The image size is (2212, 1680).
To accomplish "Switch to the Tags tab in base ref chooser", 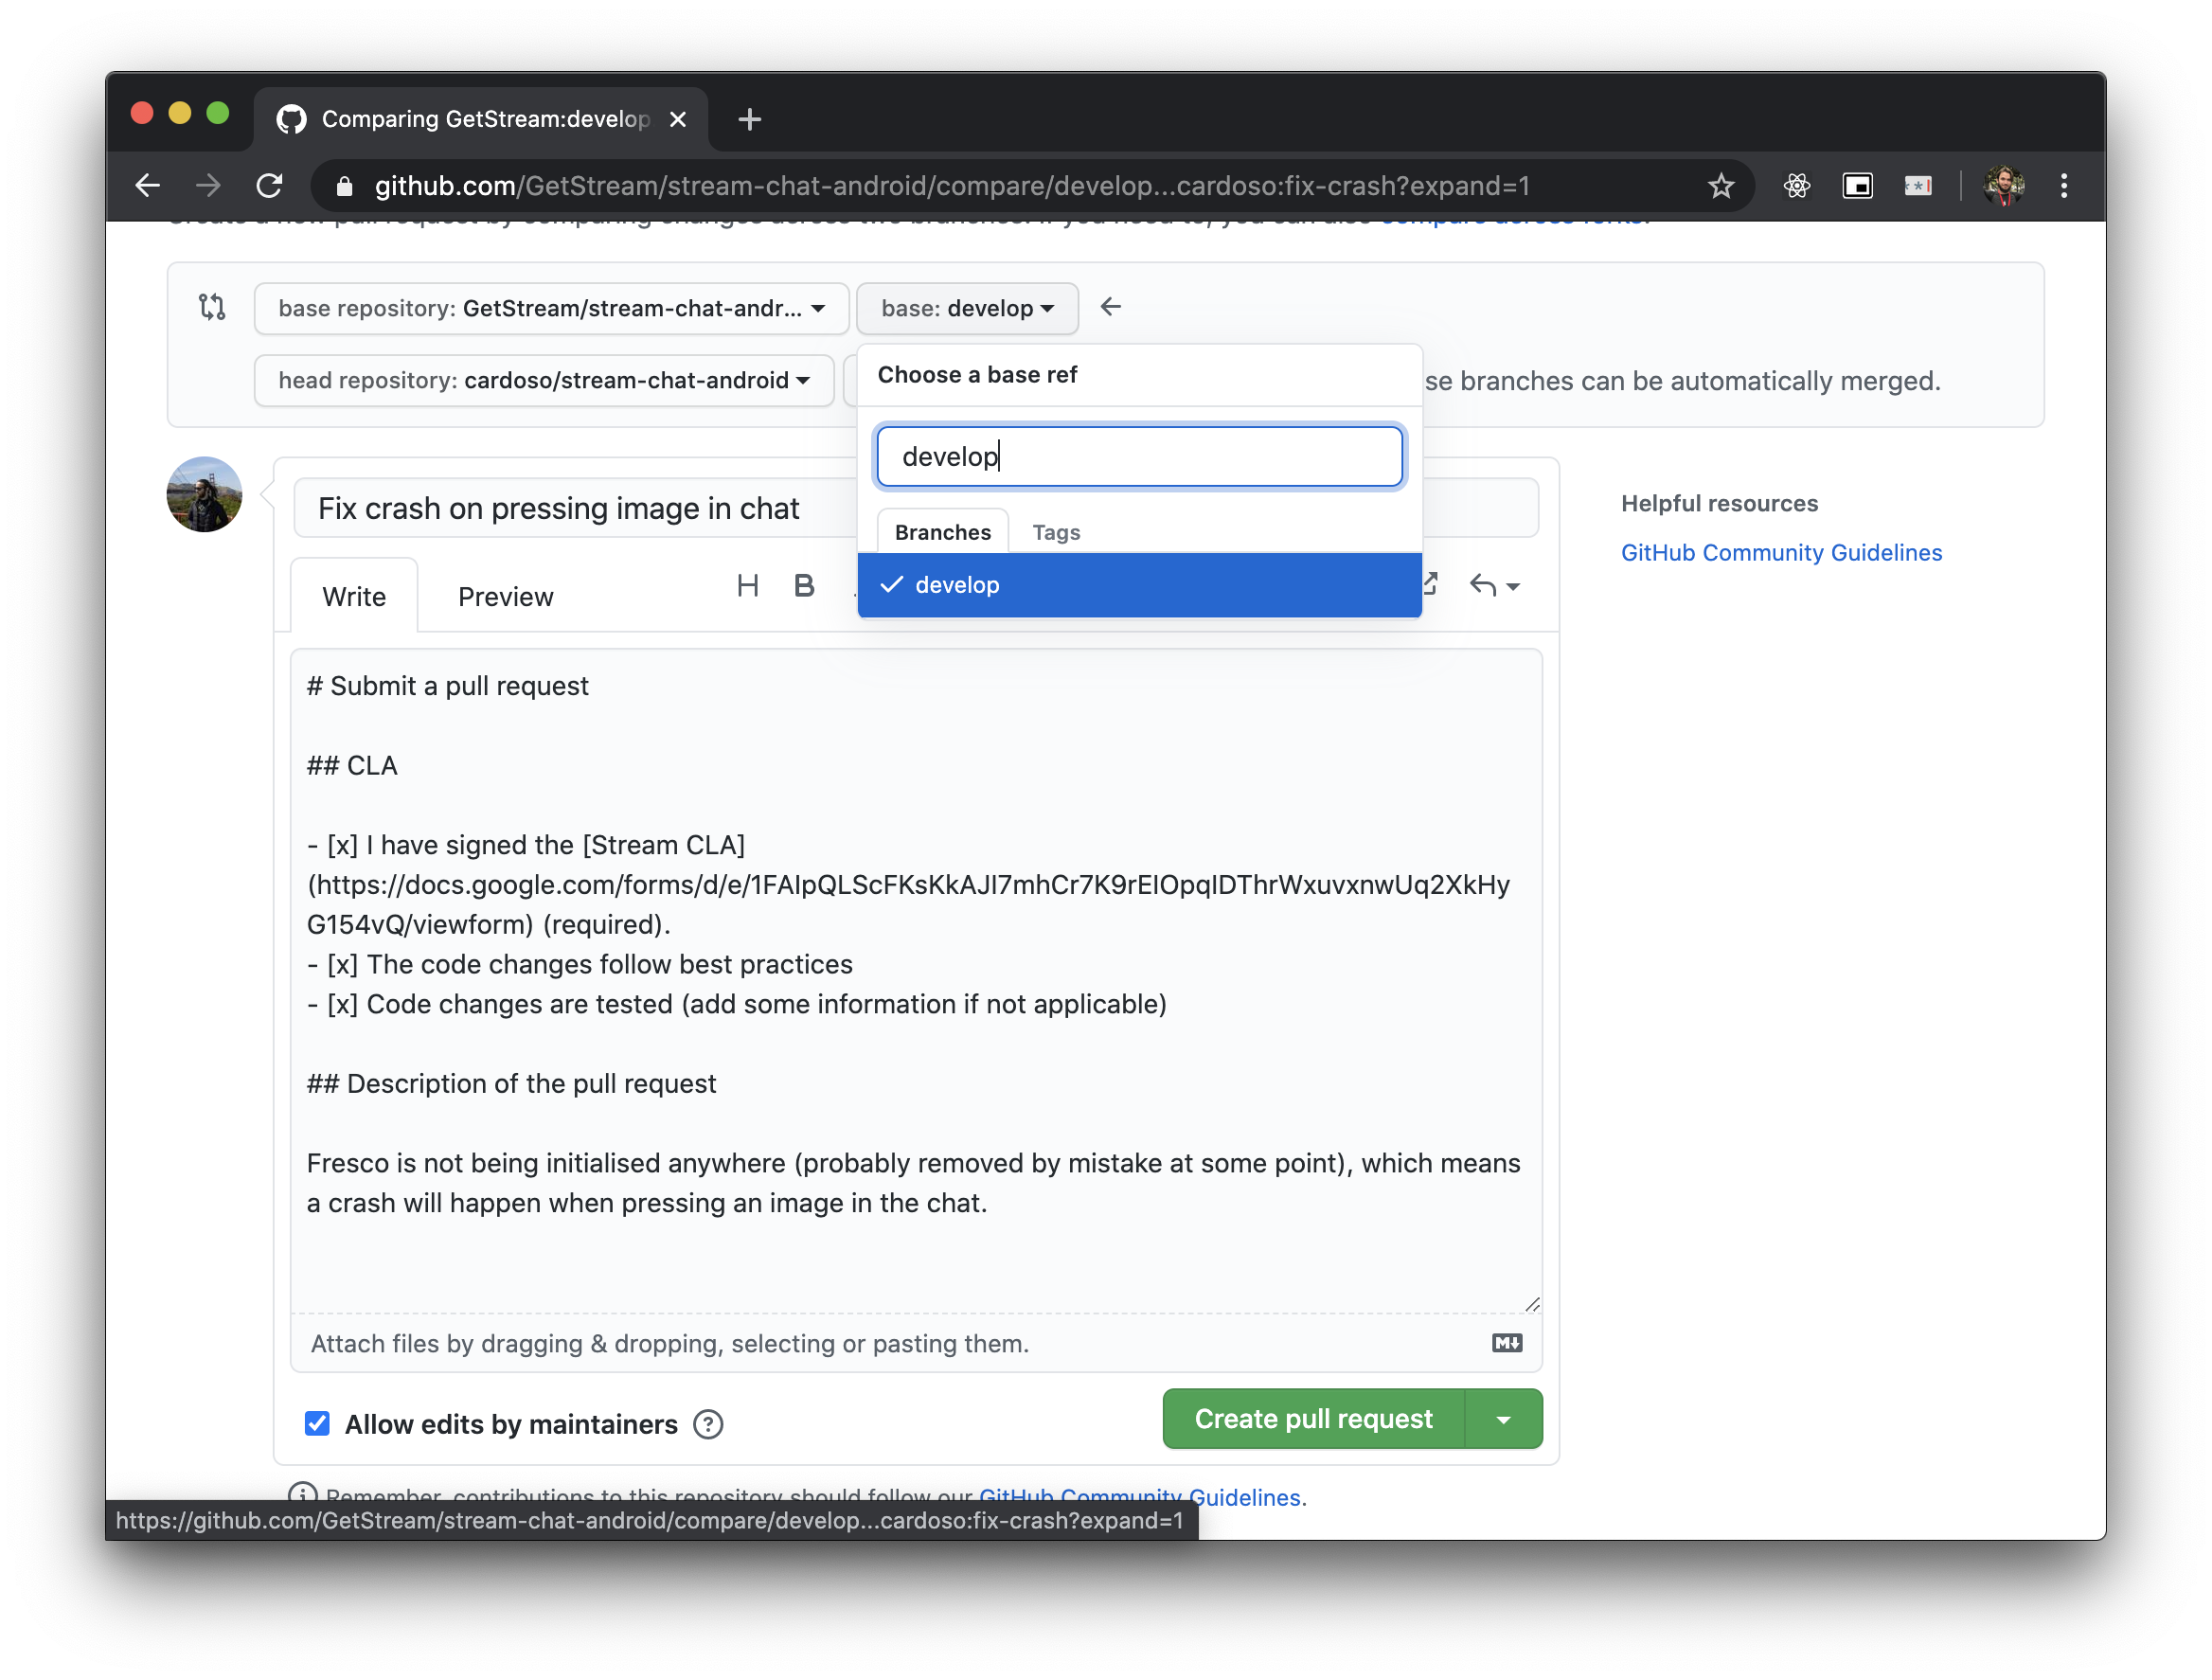I will pyautogui.click(x=1051, y=529).
